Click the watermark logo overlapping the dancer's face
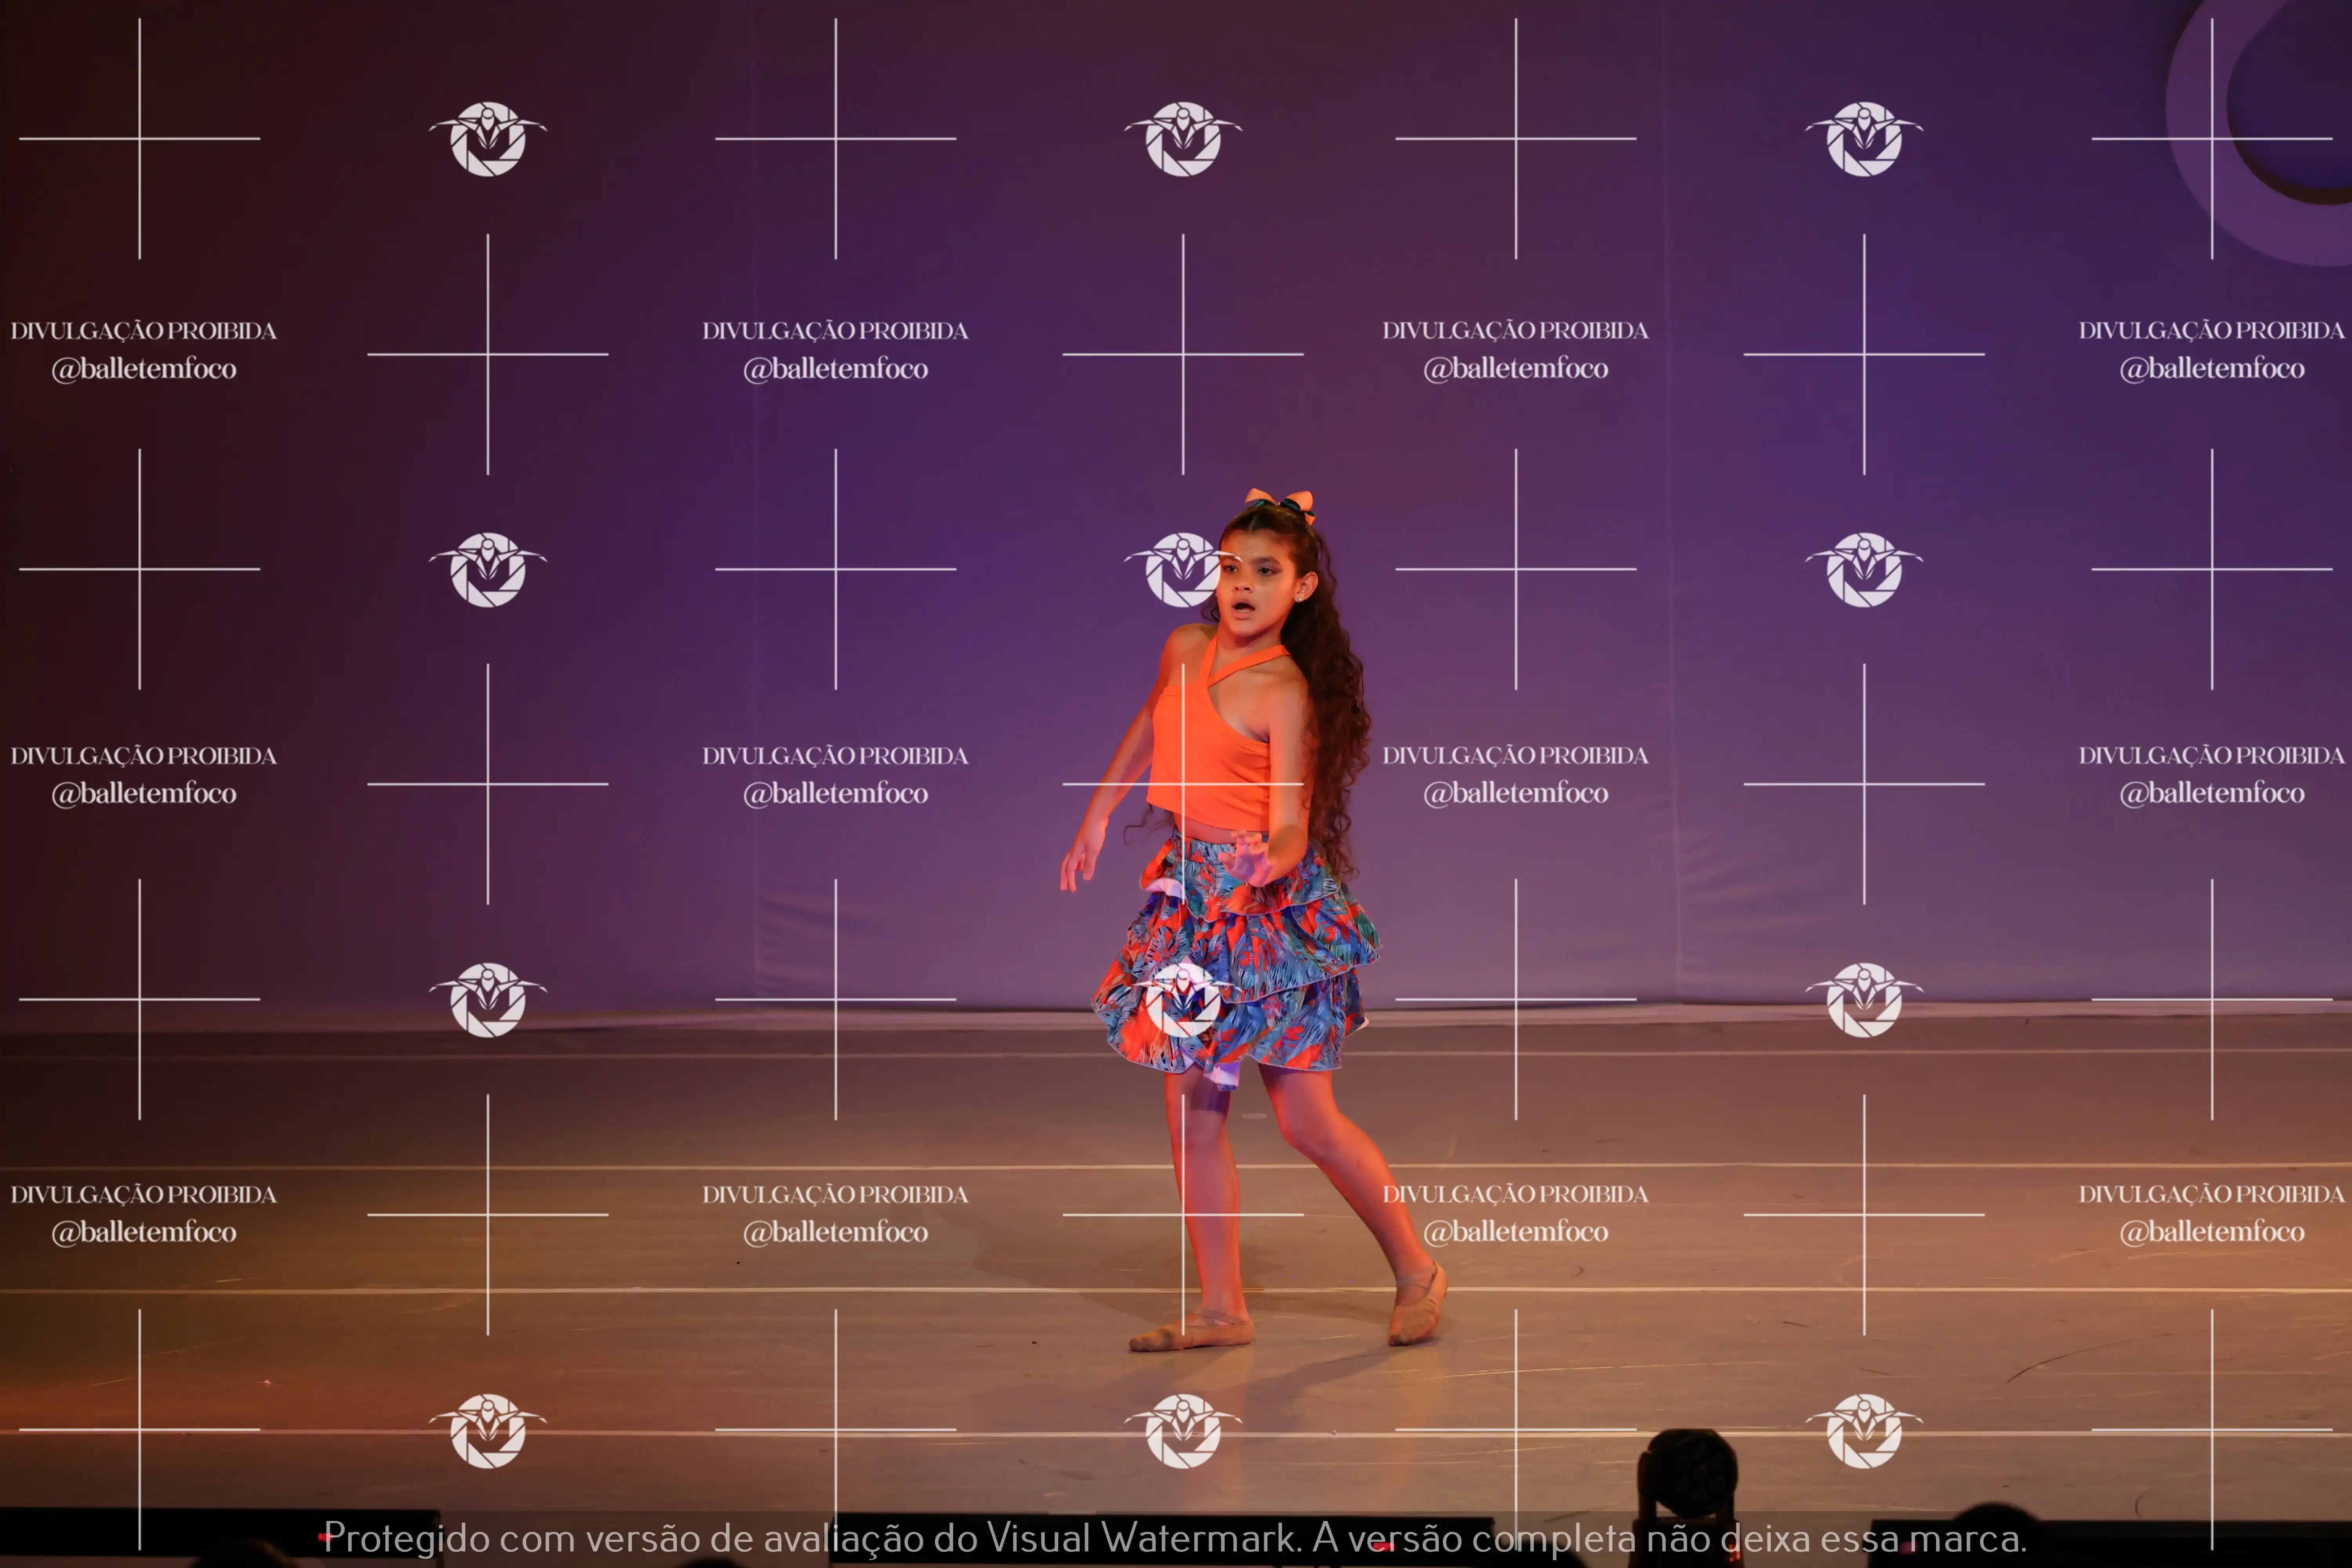The width and height of the screenshot is (2352, 1568). pos(1183,569)
